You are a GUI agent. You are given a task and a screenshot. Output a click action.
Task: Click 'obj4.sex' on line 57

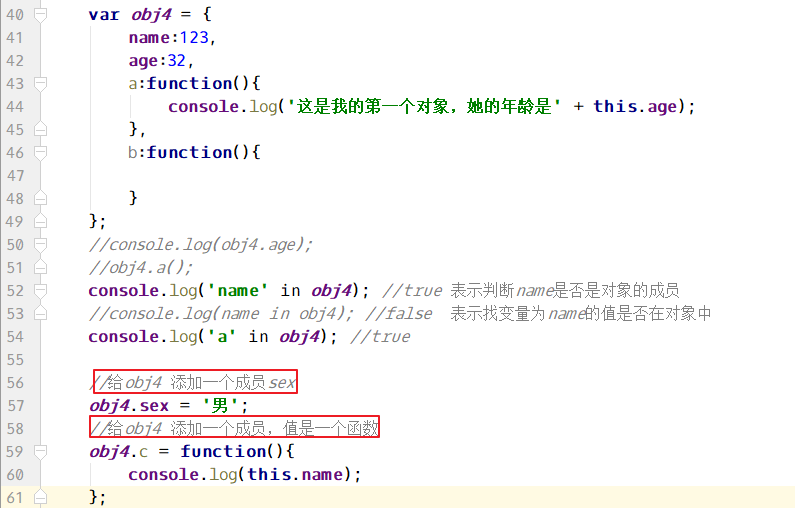(129, 406)
